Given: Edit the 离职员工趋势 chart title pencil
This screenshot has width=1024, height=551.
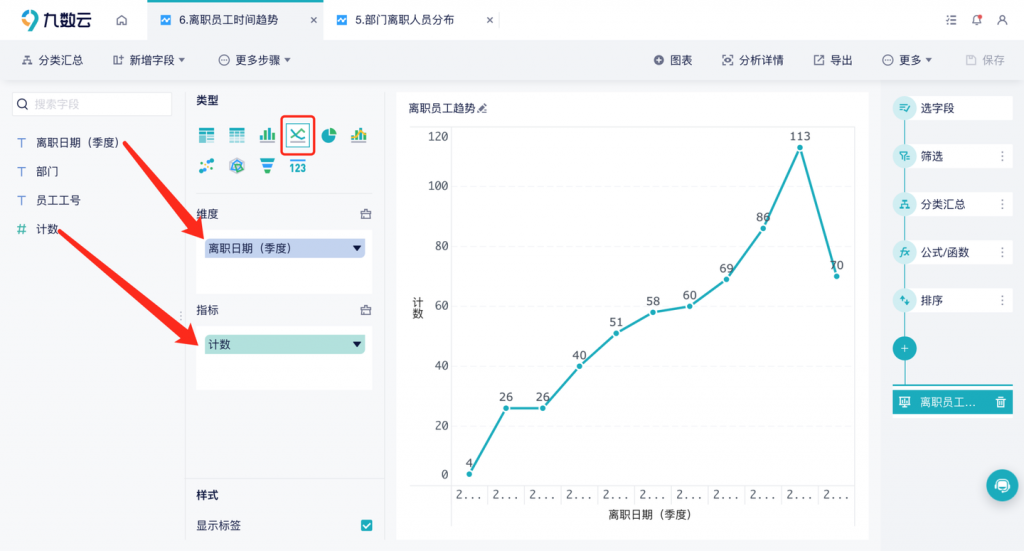Looking at the screenshot, I should point(482,108).
